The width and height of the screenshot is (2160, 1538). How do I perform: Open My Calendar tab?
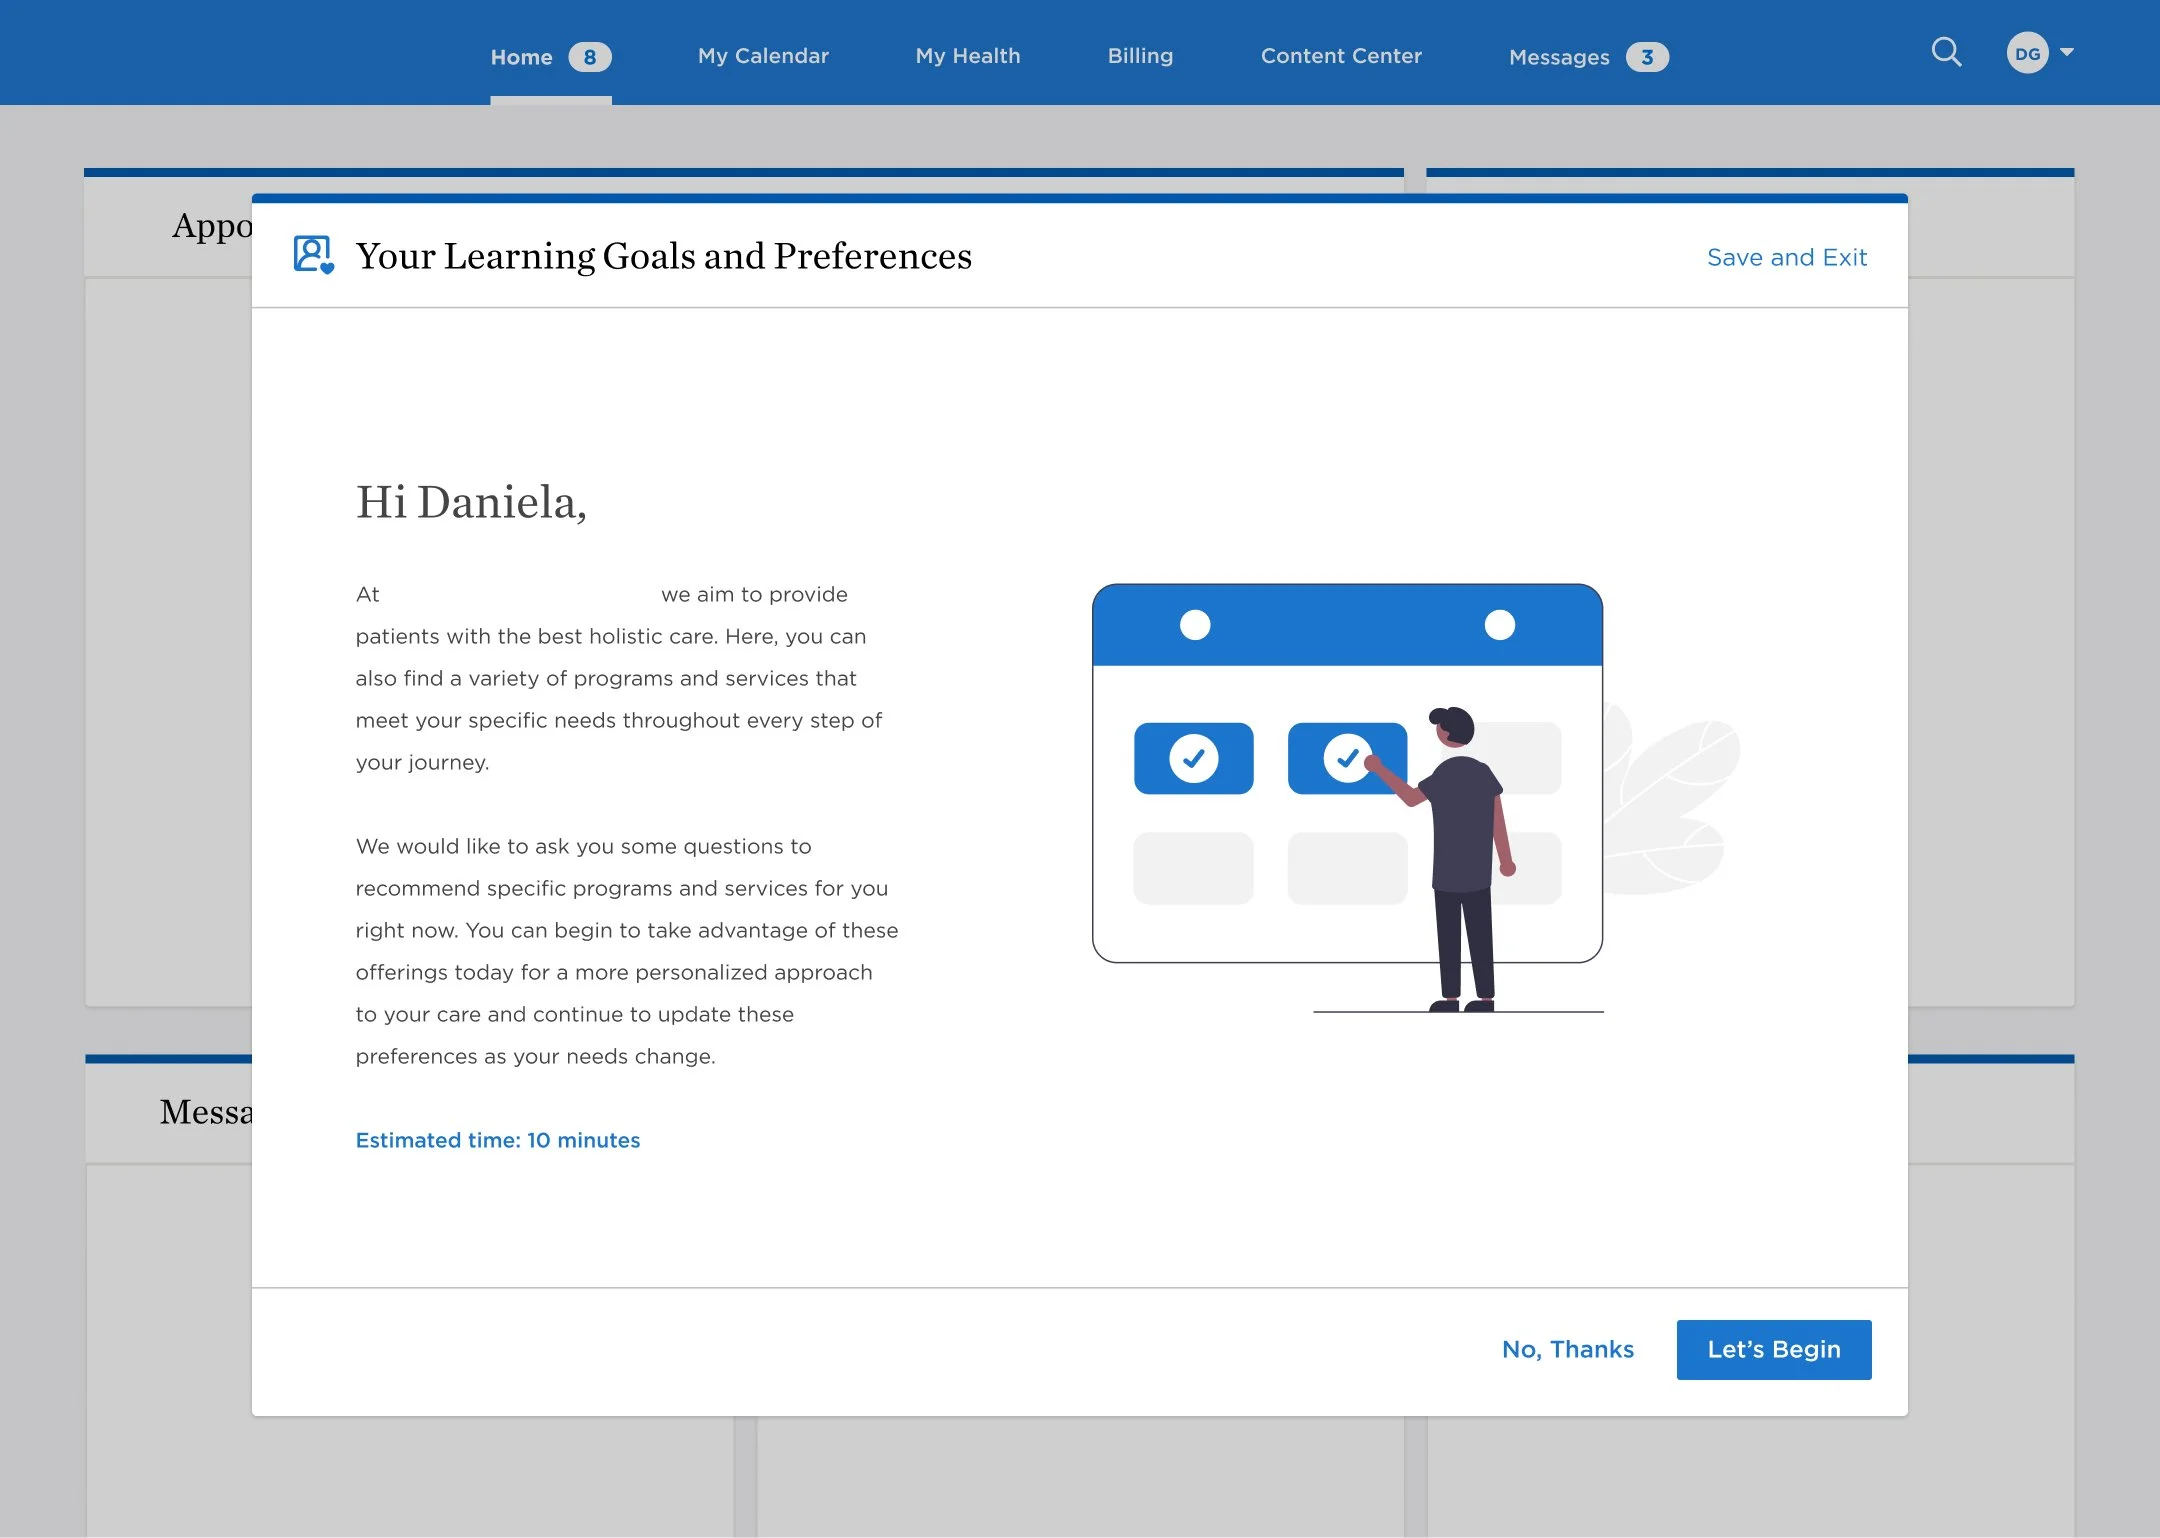[x=763, y=56]
